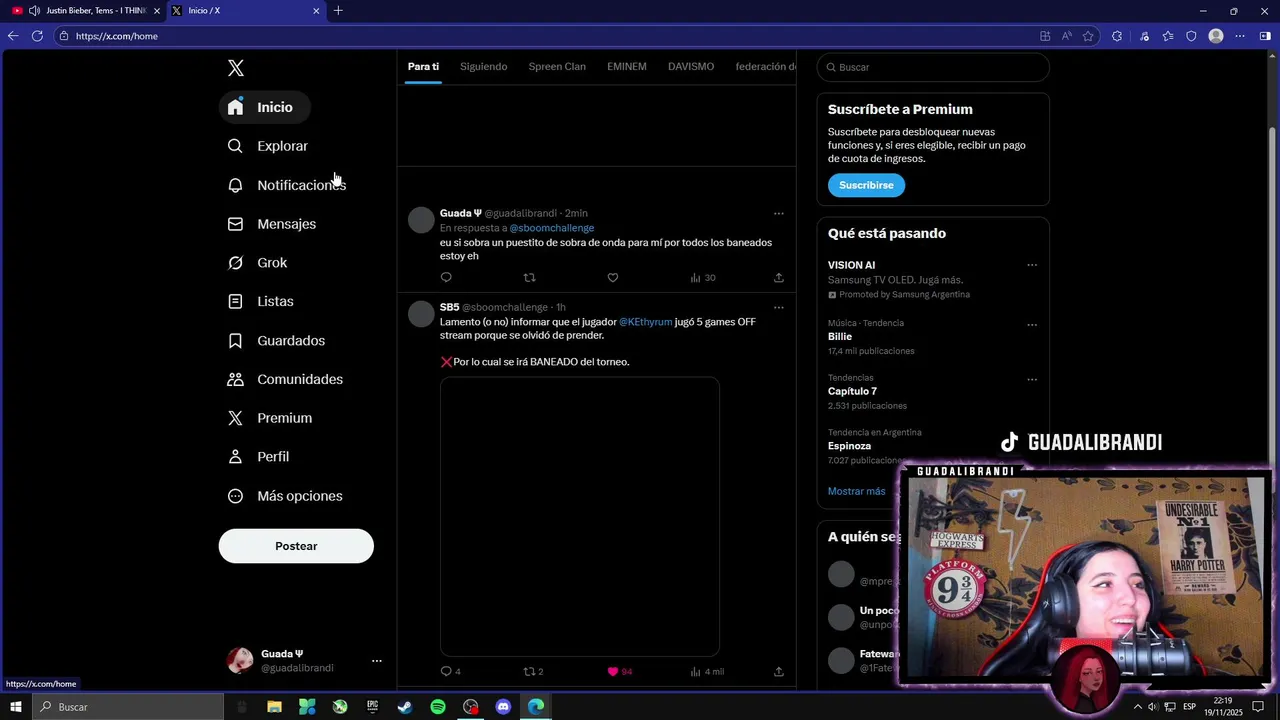Image resolution: width=1280 pixels, height=720 pixels.
Task: Open the Espinoza trending topic
Action: 850,446
